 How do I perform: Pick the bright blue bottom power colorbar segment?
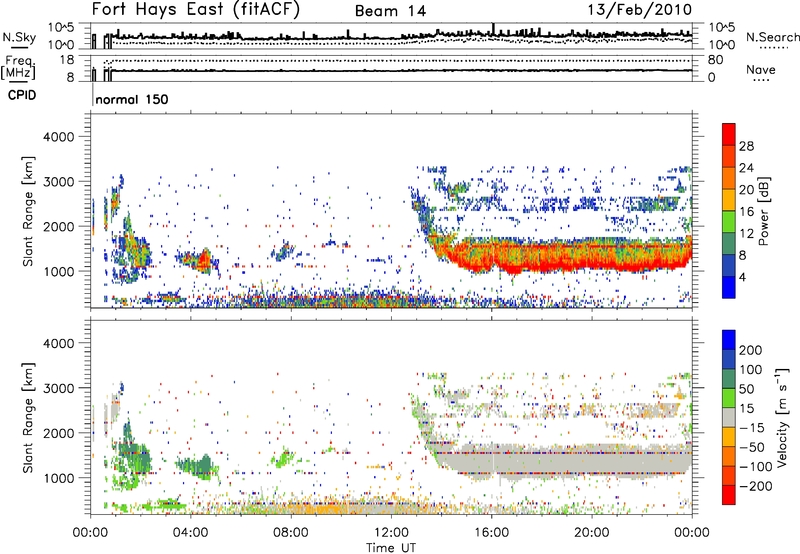729,288
